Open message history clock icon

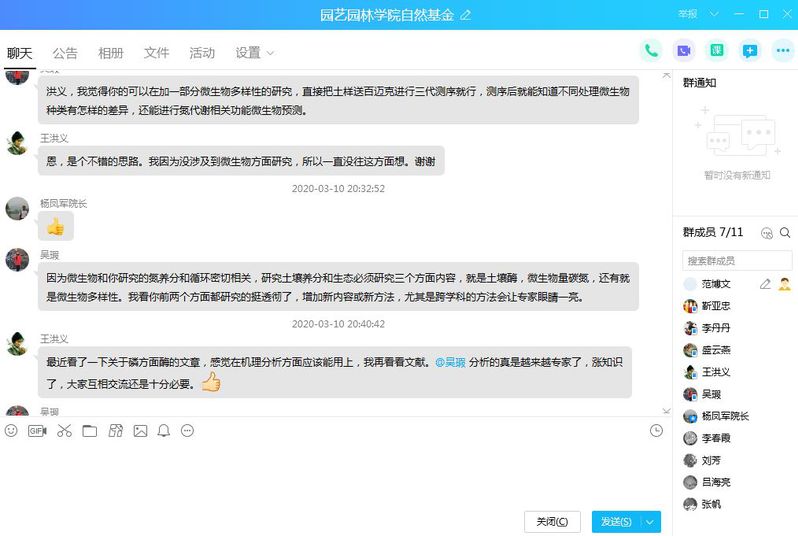click(x=656, y=431)
